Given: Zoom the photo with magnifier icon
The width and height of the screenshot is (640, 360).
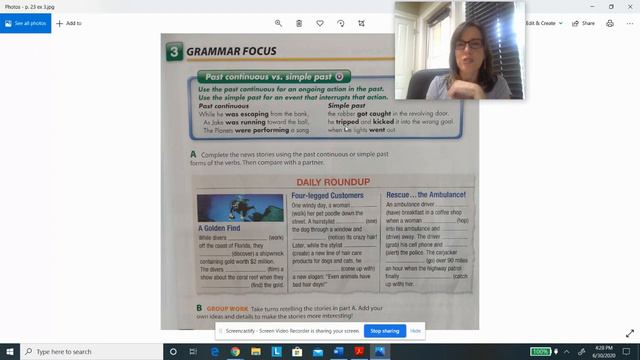Looking at the screenshot, I should (278, 23).
